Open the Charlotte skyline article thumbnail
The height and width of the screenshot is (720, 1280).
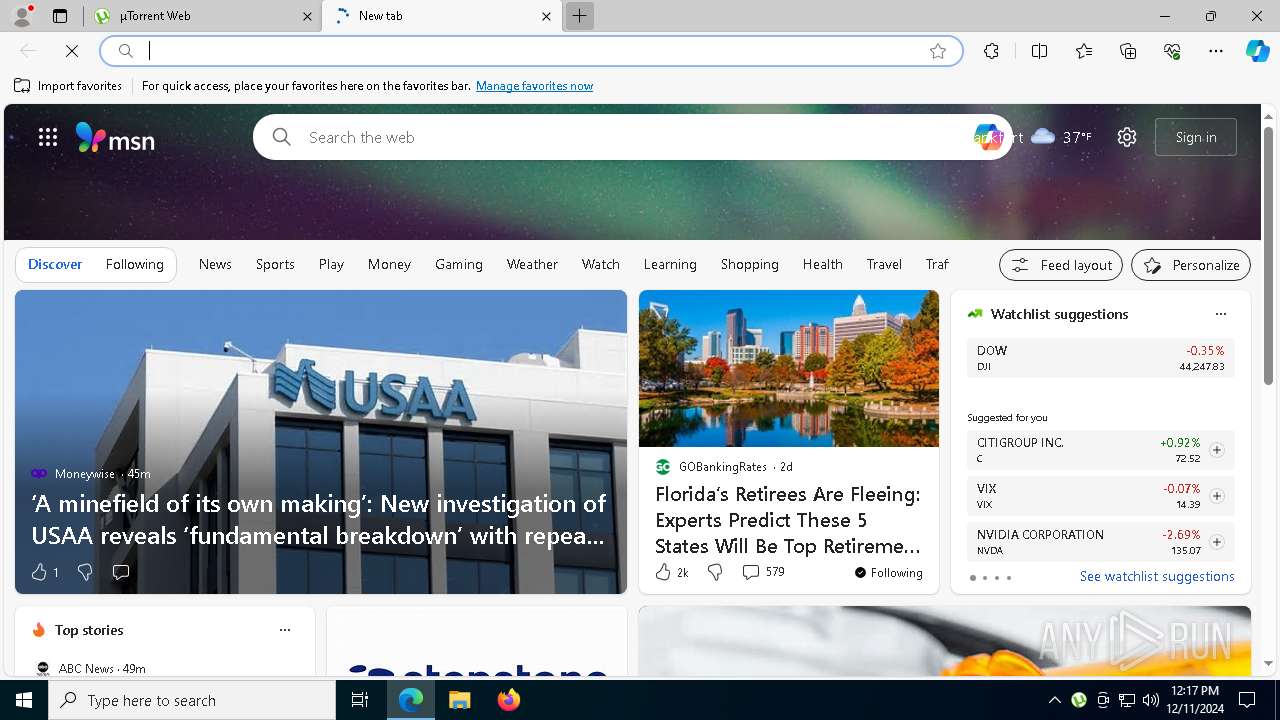789,368
